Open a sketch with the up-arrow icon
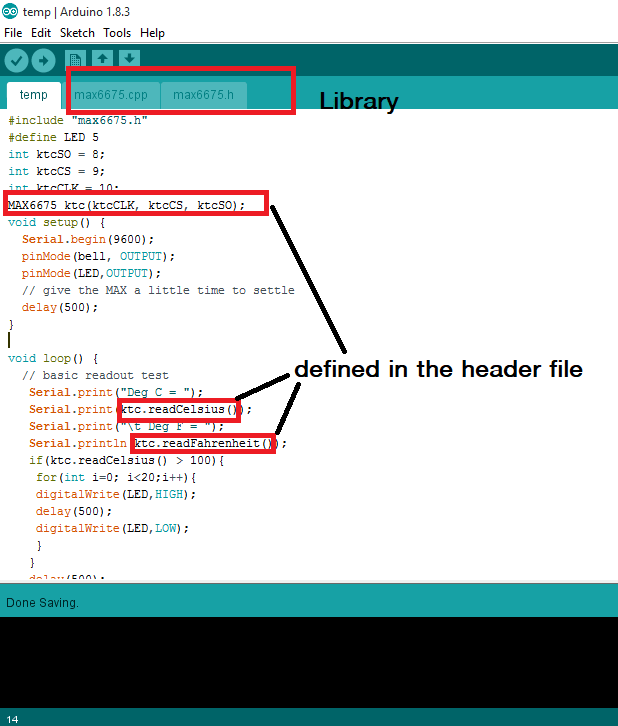This screenshot has height=726, width=618. [x=102, y=59]
